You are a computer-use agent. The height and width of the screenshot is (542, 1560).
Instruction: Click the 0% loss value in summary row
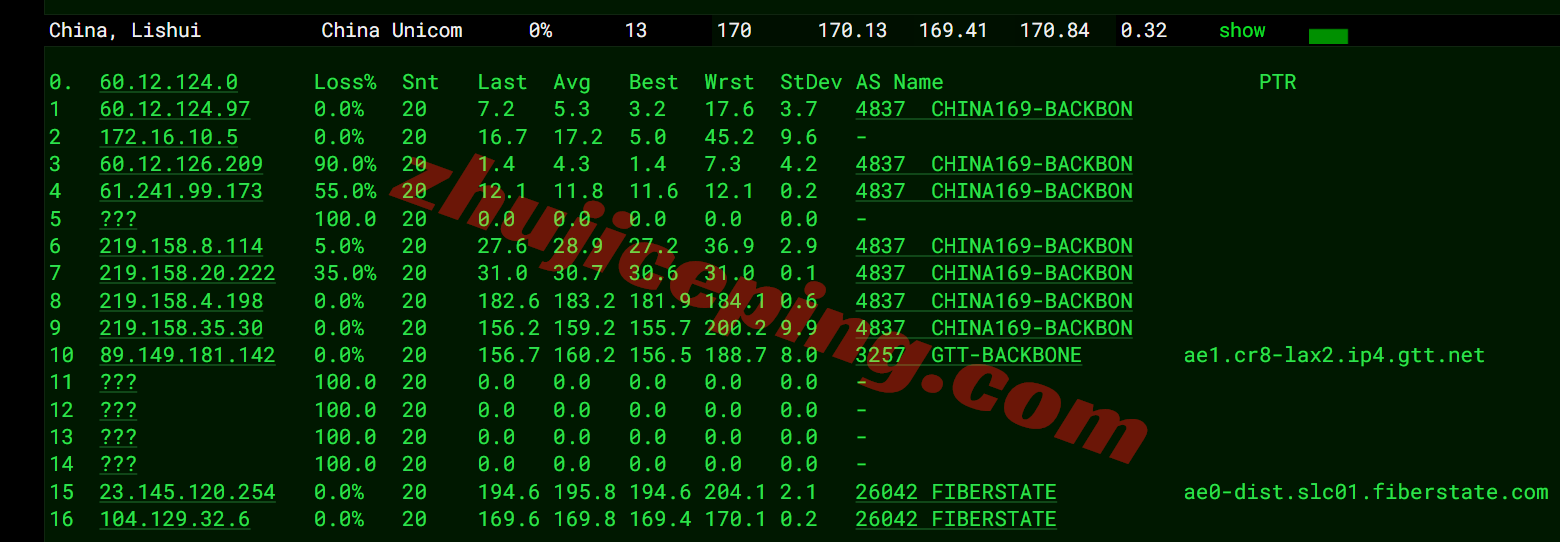tap(540, 31)
